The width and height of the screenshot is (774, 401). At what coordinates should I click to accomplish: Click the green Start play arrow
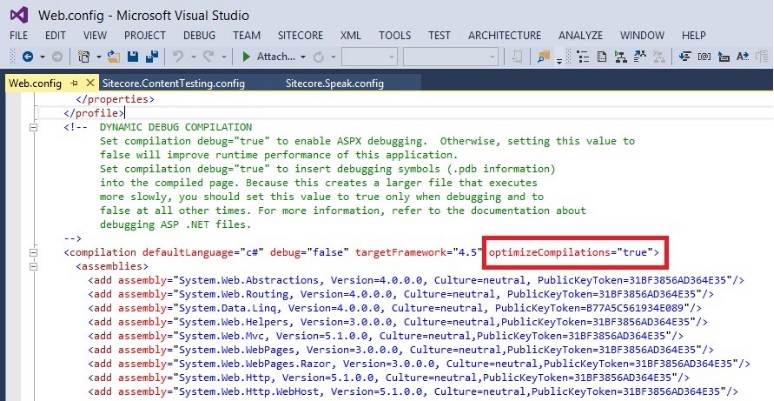coord(246,57)
